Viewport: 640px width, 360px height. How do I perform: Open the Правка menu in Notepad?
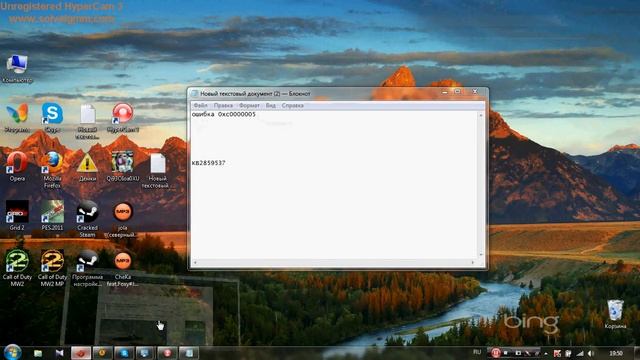(223, 106)
